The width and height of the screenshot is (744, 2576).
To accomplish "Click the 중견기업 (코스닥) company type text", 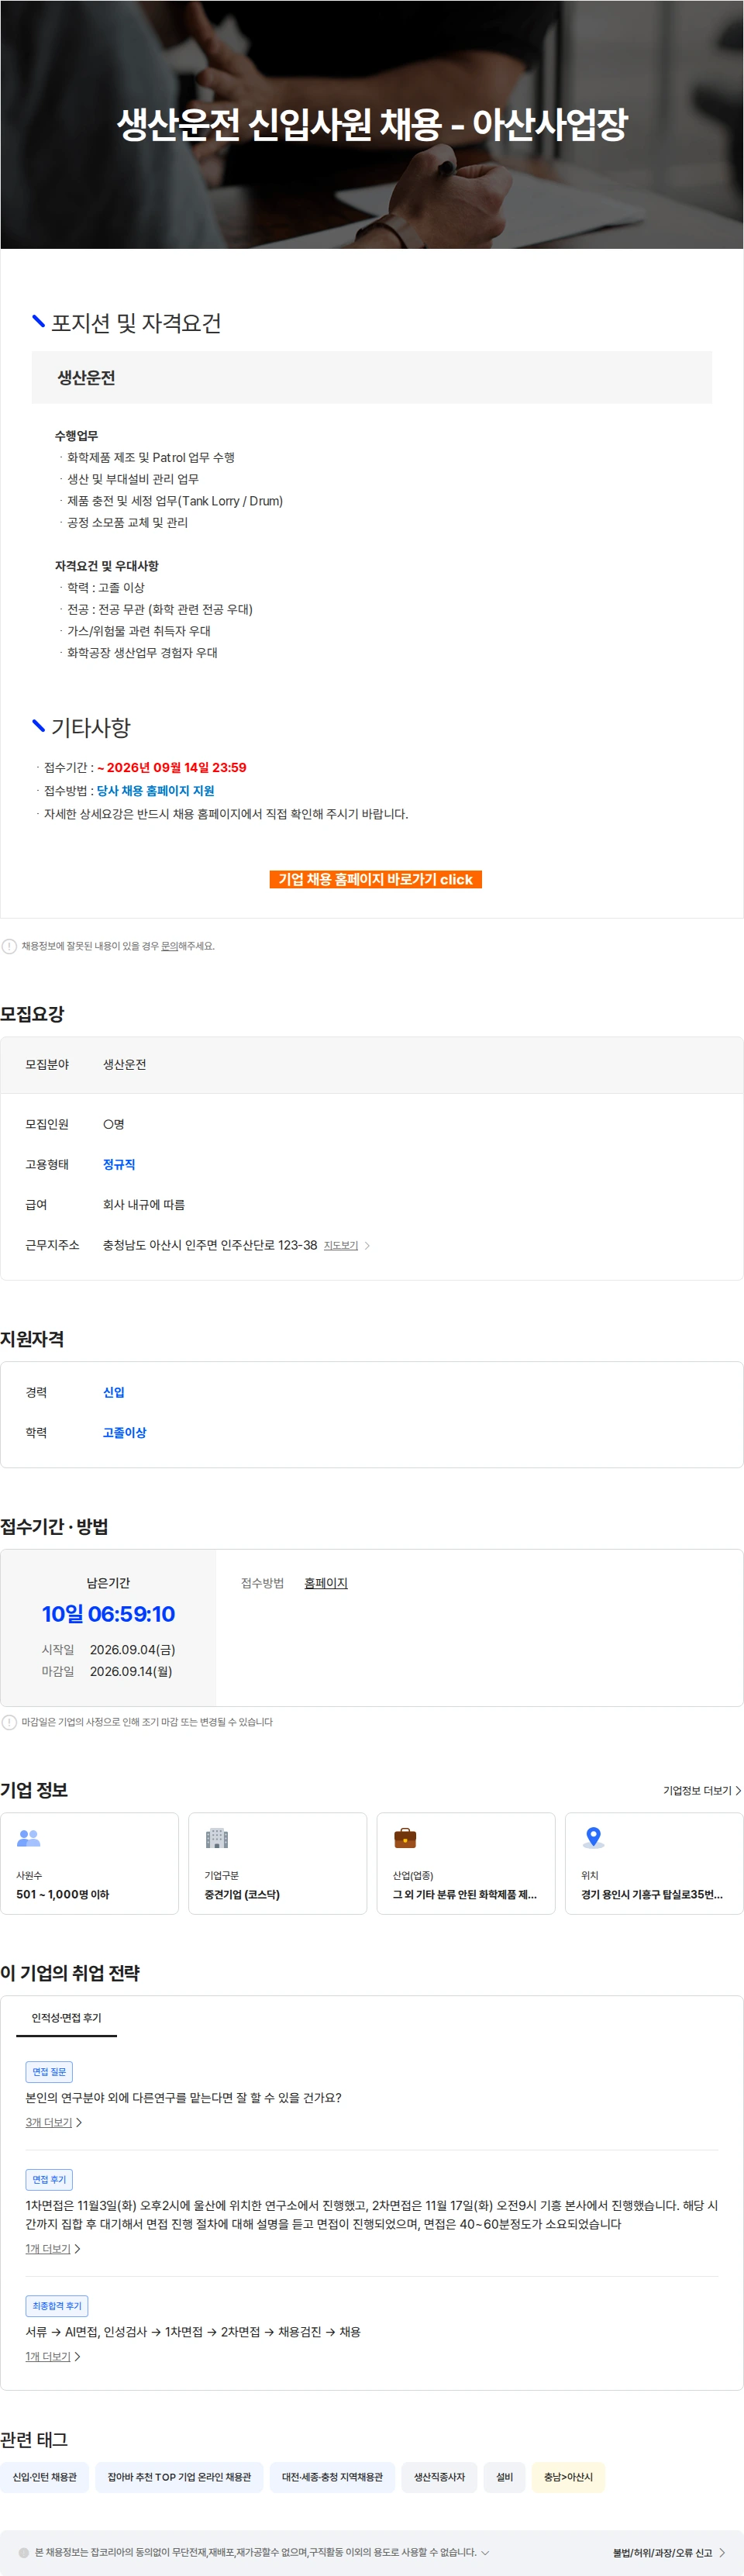I will (242, 1894).
